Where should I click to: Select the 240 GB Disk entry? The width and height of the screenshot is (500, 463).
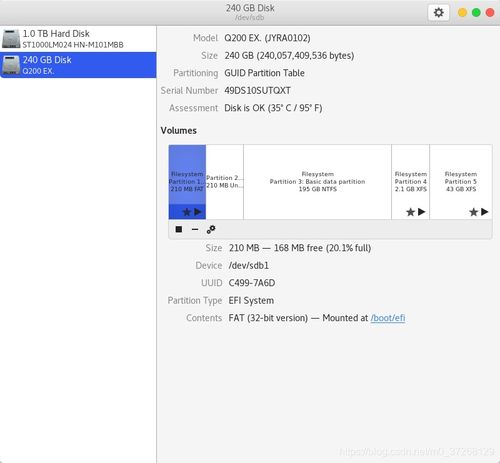pos(78,65)
